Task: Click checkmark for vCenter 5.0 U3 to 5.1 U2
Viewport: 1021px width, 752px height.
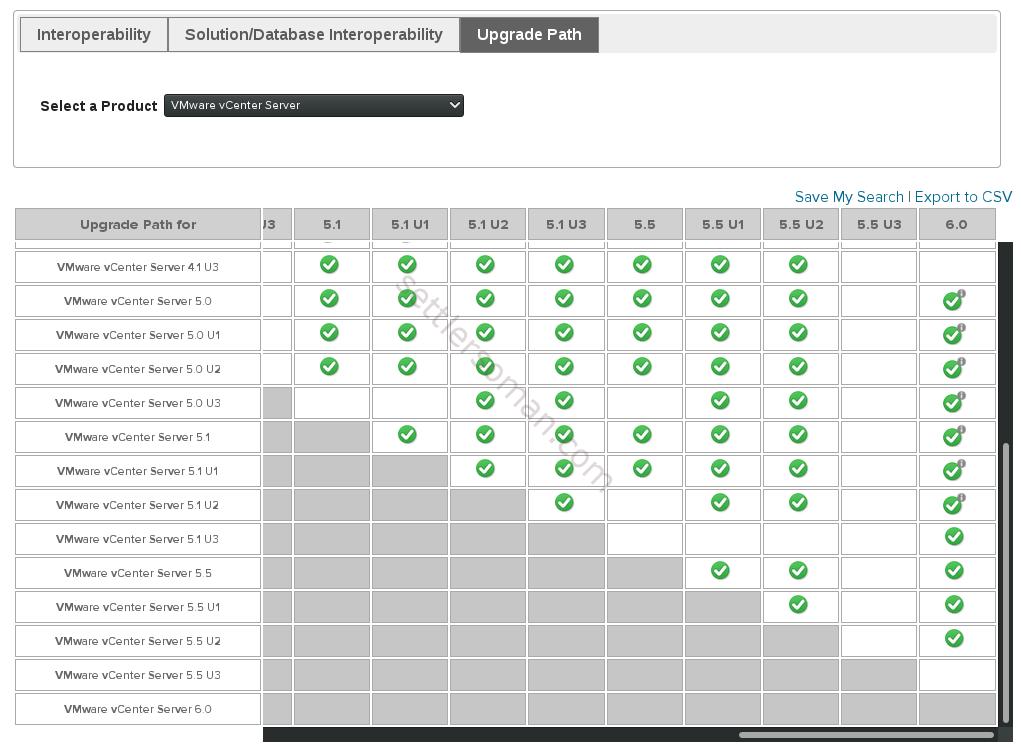Action: click(485, 400)
